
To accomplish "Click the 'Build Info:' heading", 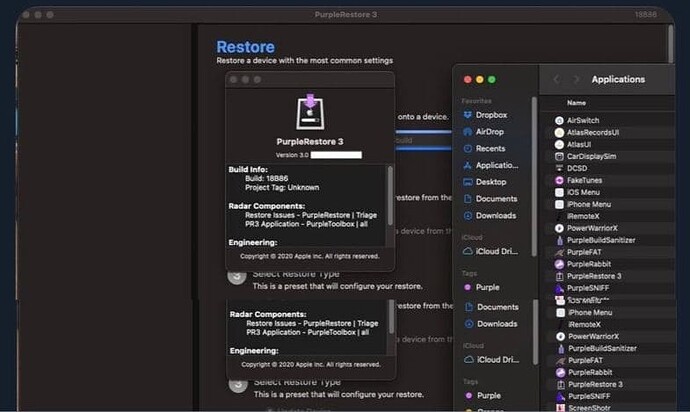I will pyautogui.click(x=248, y=169).
